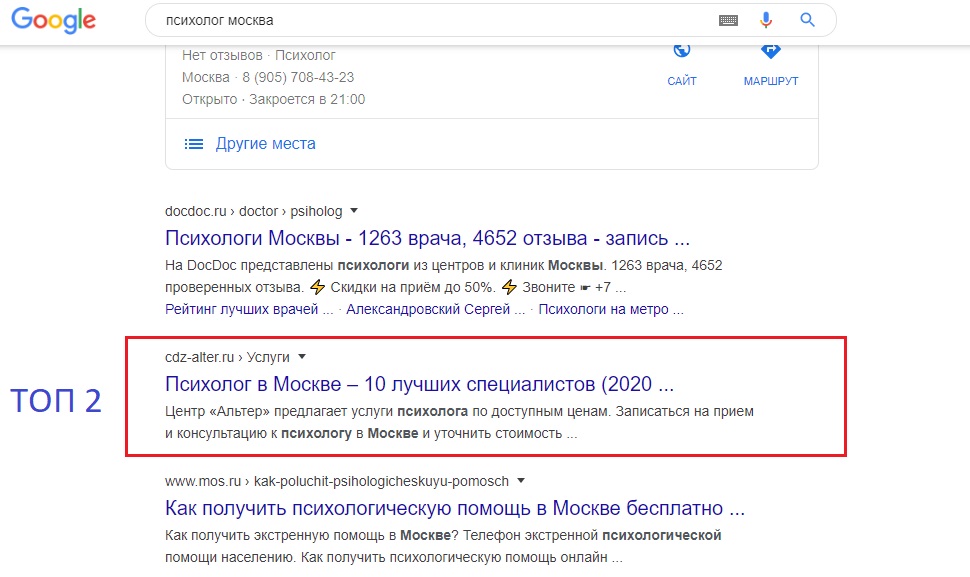Open Как получить психологическую помощь result
Viewport: 970px width, 577px height.
coord(455,508)
